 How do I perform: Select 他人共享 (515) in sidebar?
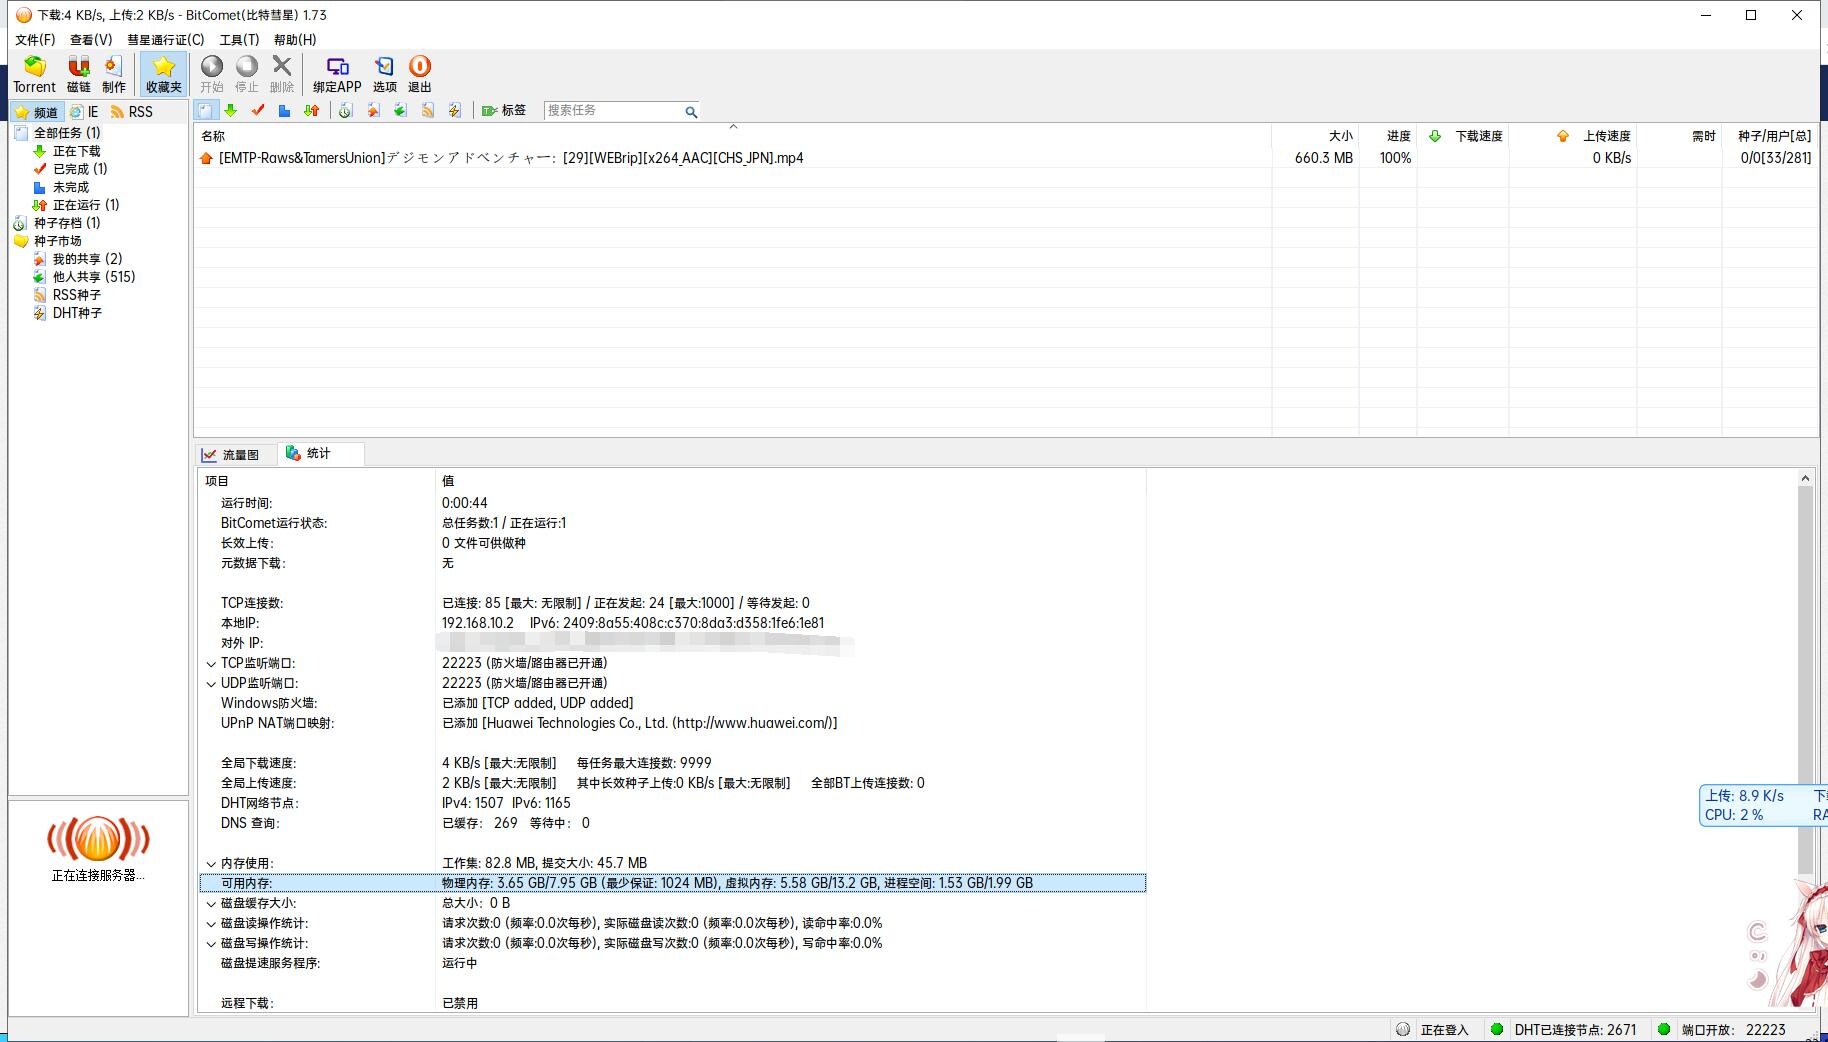point(93,277)
